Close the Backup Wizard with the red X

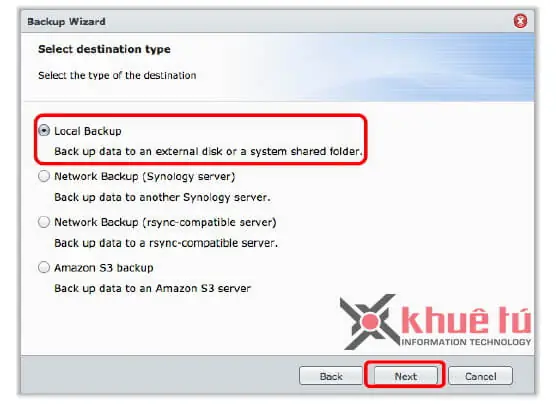[520, 21]
